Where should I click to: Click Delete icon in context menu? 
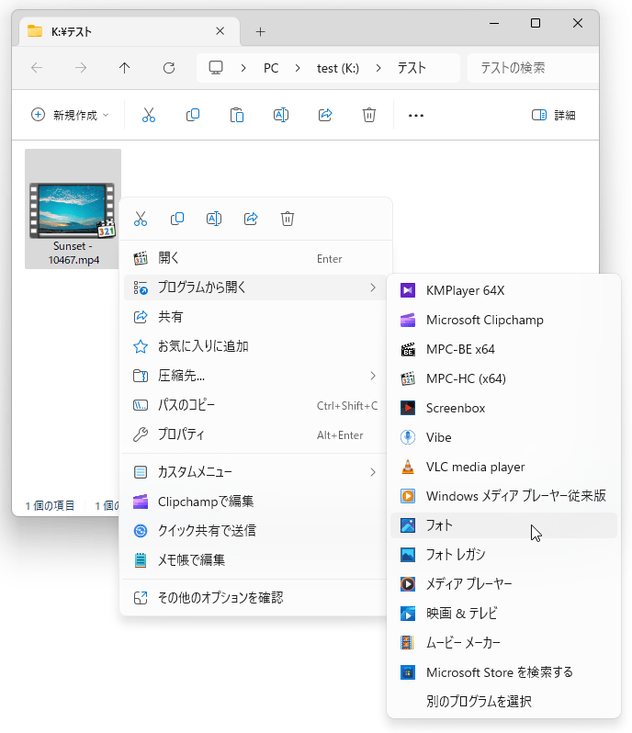(287, 218)
